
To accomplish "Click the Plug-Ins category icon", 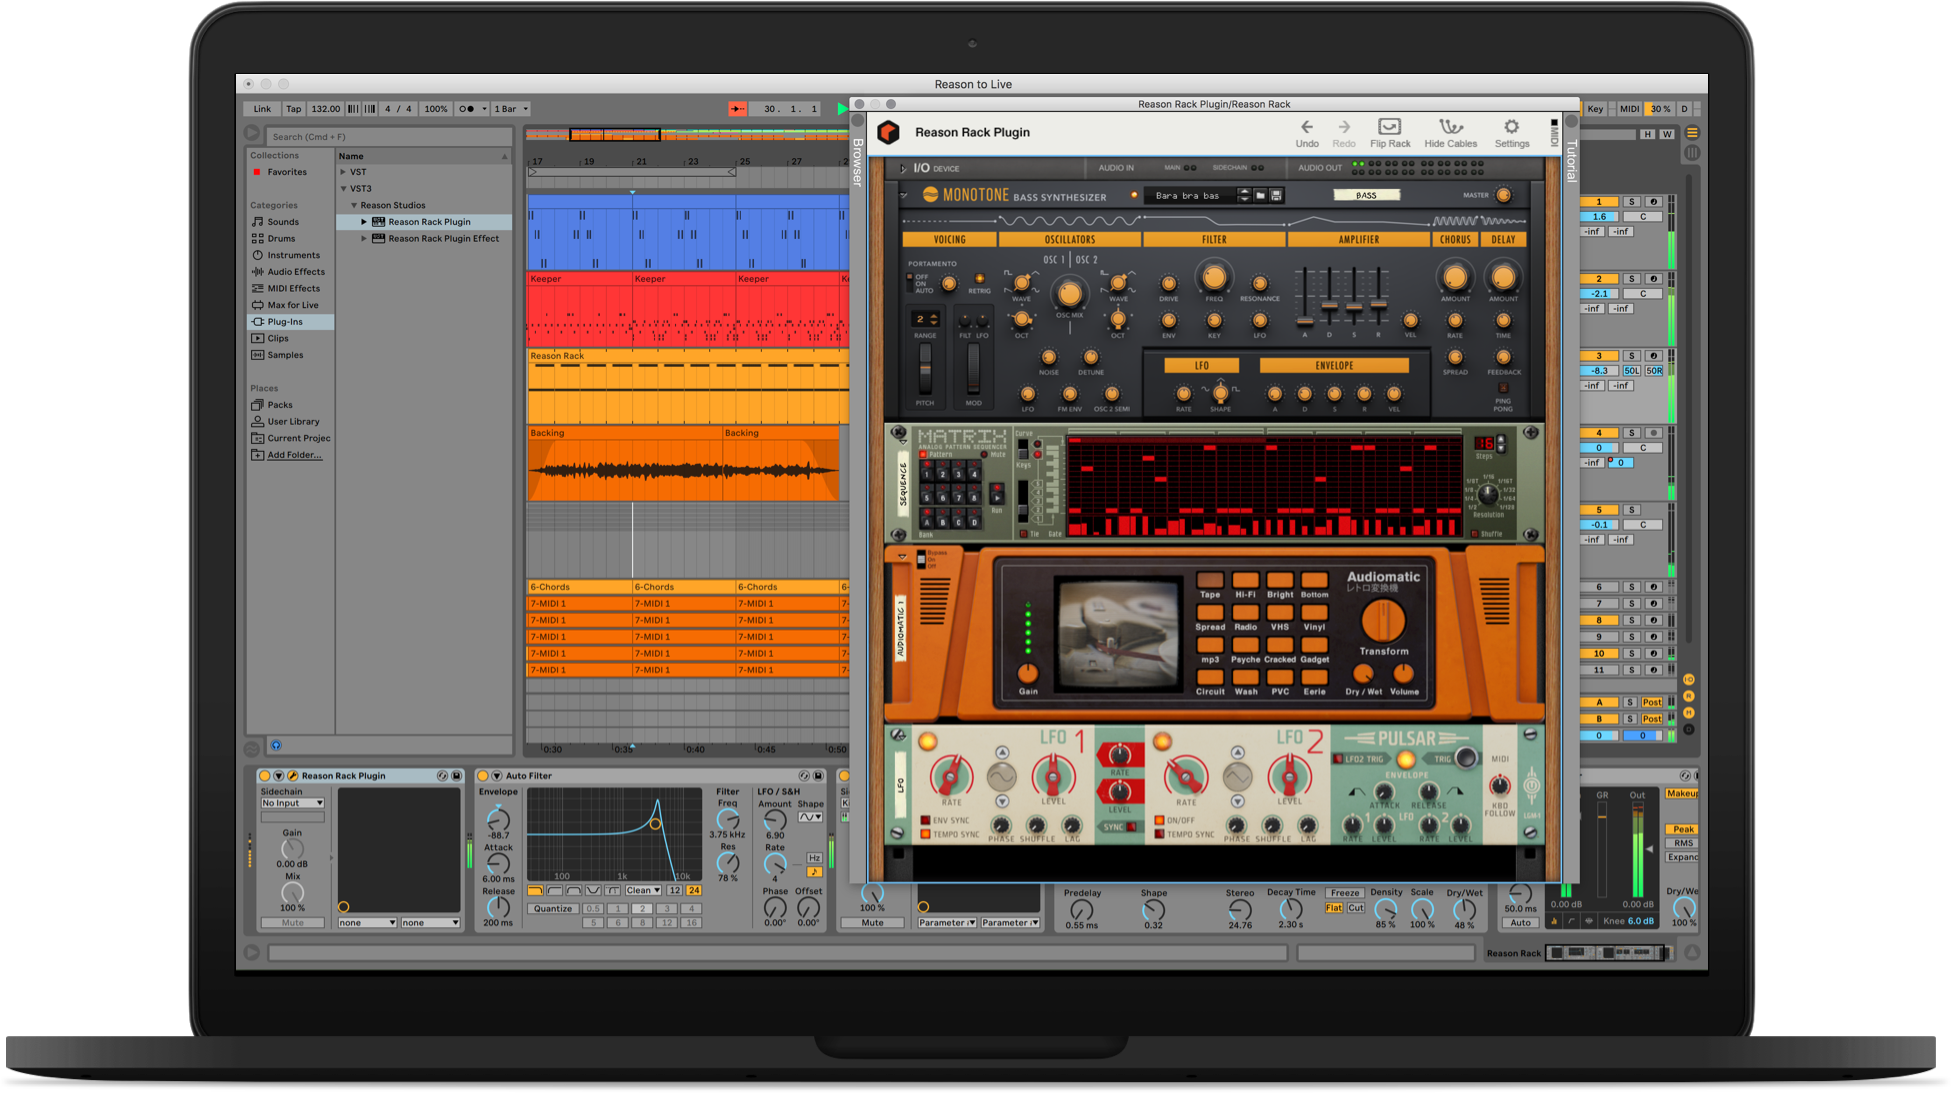I will 259,321.
